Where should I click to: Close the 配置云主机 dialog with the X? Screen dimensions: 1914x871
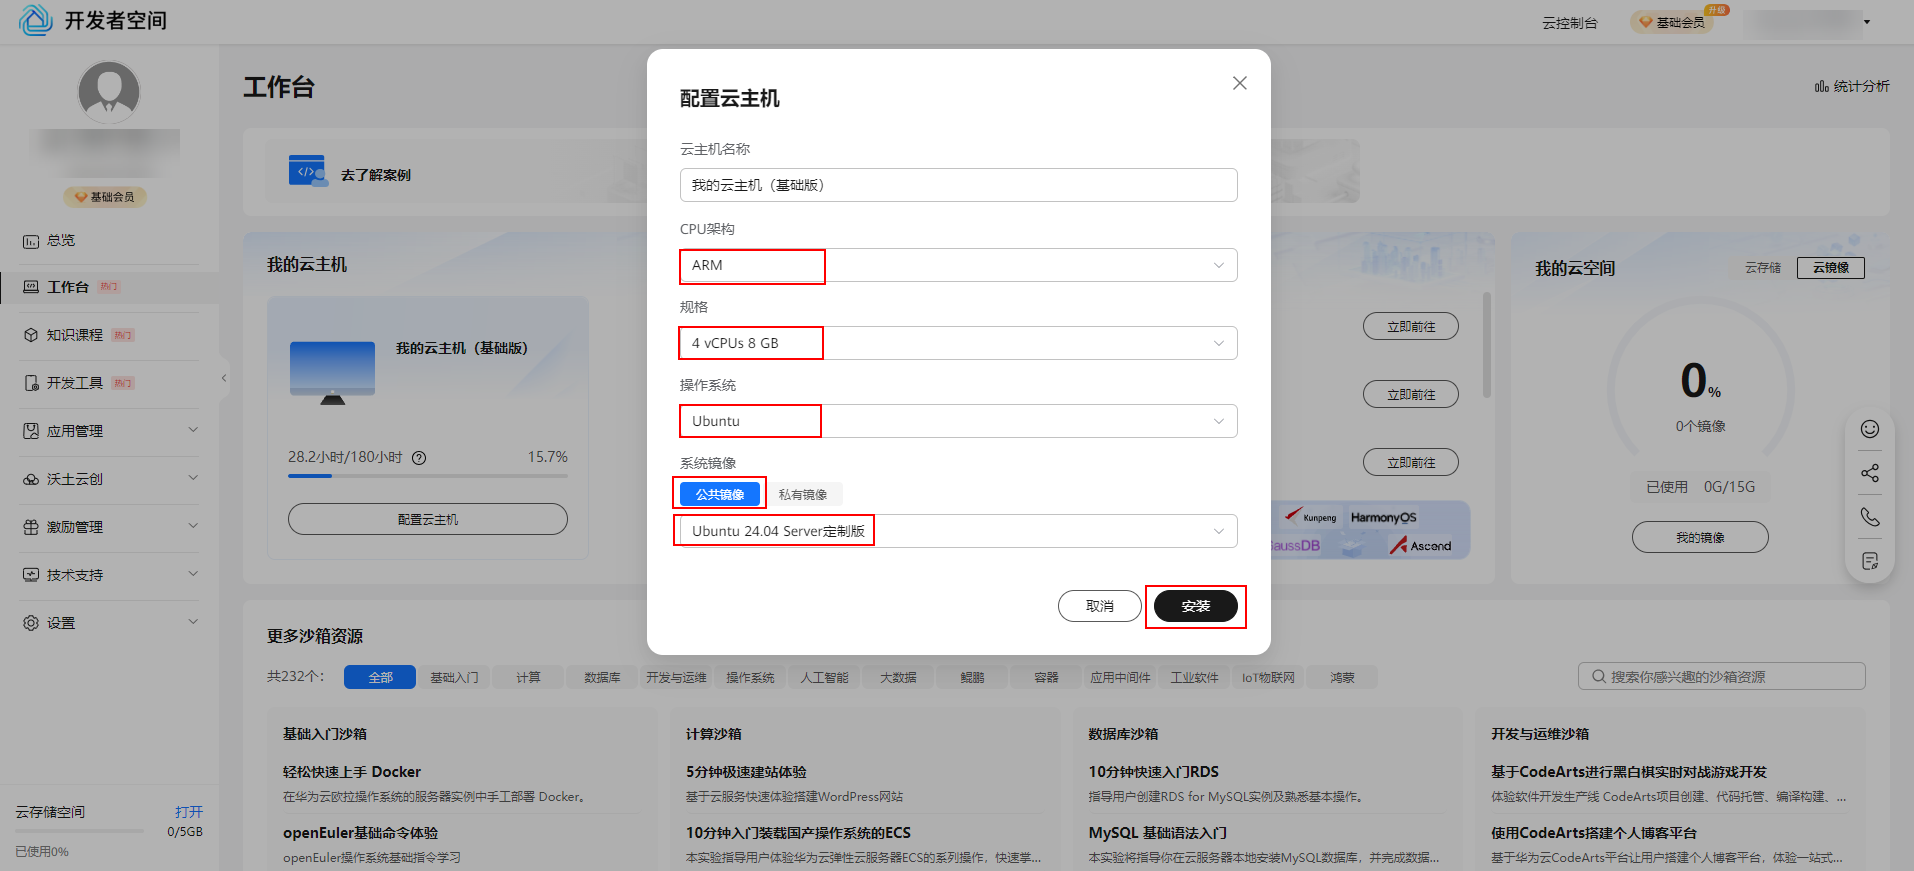(1240, 83)
